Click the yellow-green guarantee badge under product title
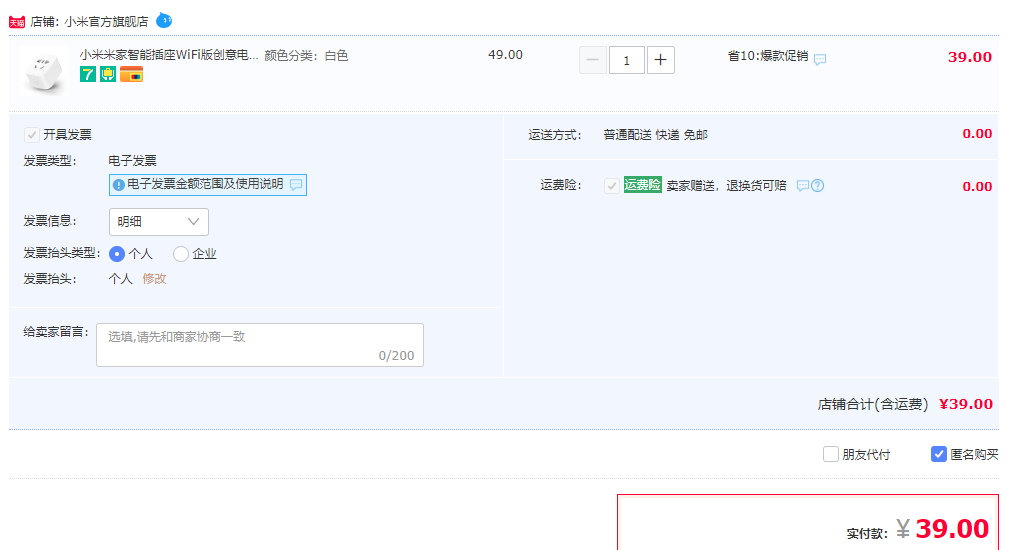Image resolution: width=1029 pixels, height=550 pixels. tap(108, 74)
